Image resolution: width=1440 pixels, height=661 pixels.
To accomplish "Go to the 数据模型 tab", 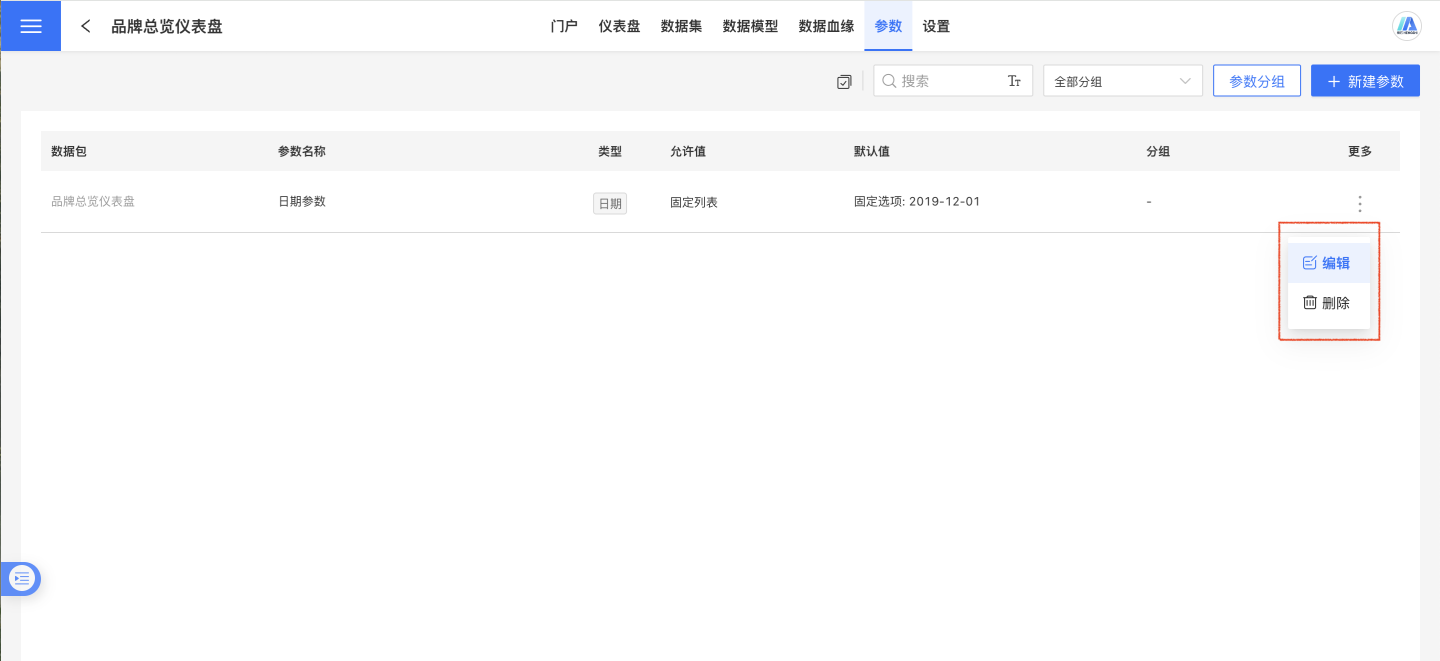I will 750,26.
